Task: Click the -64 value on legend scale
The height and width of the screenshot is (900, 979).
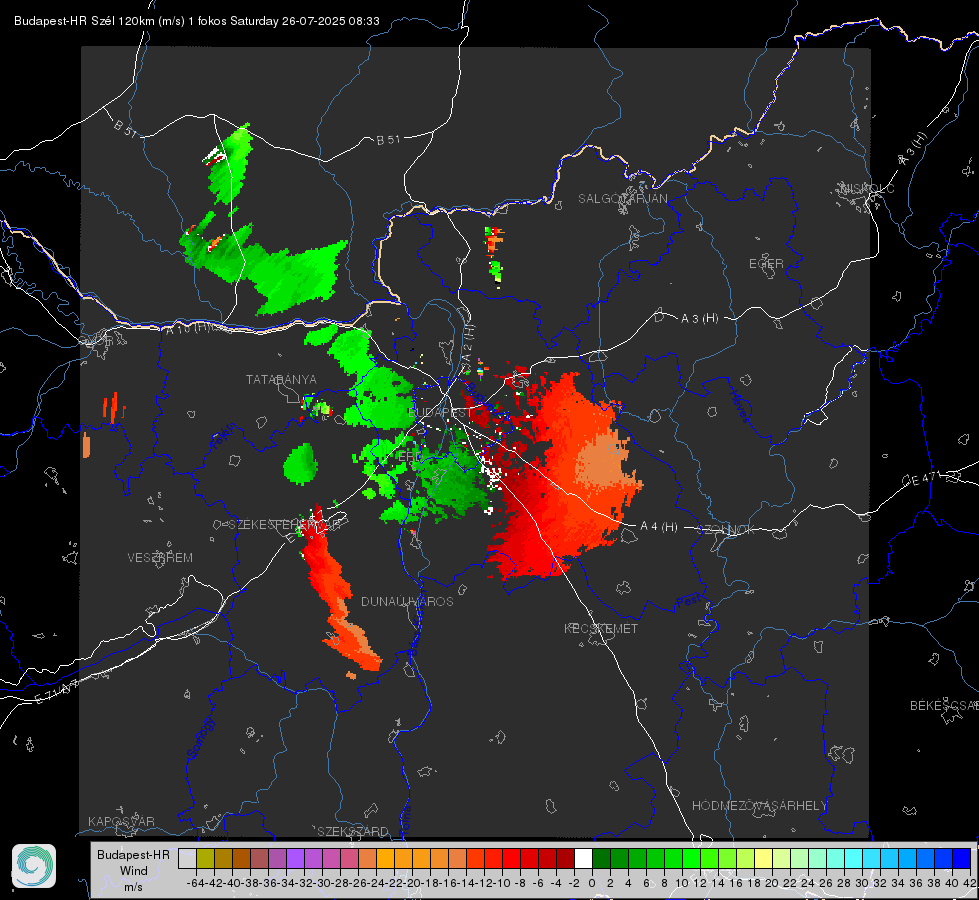Action: pos(196,883)
